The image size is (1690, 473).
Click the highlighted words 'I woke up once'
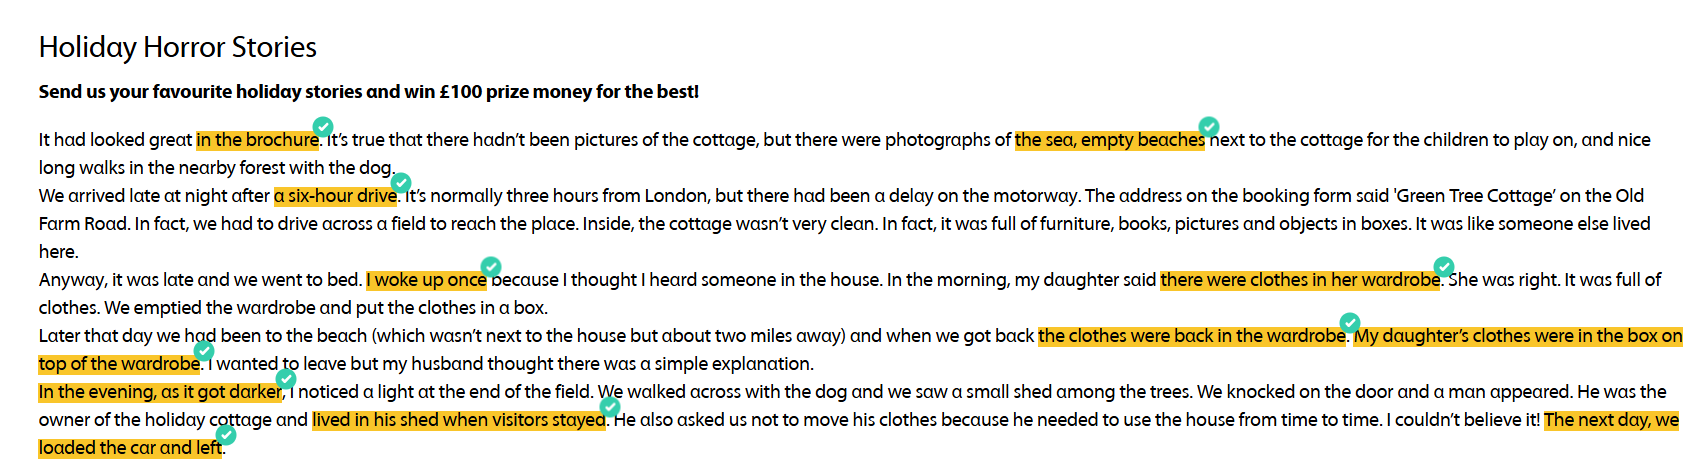point(426,280)
